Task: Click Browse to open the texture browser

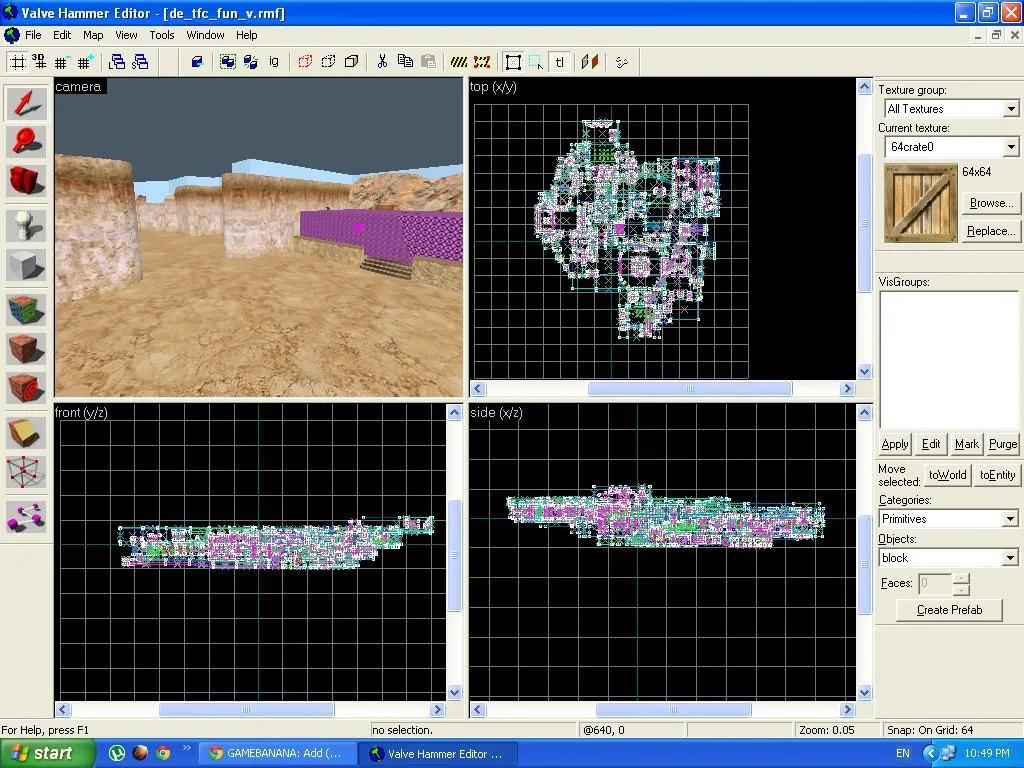Action: point(989,202)
